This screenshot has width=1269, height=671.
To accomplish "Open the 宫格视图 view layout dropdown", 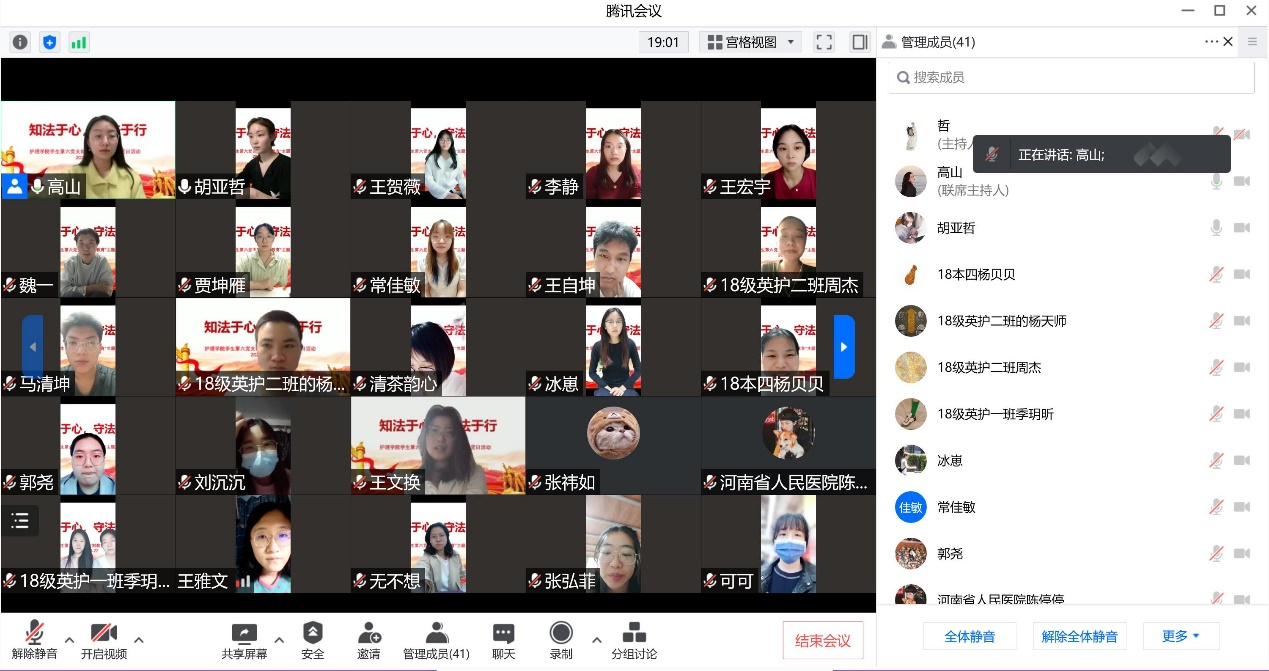I will [751, 42].
